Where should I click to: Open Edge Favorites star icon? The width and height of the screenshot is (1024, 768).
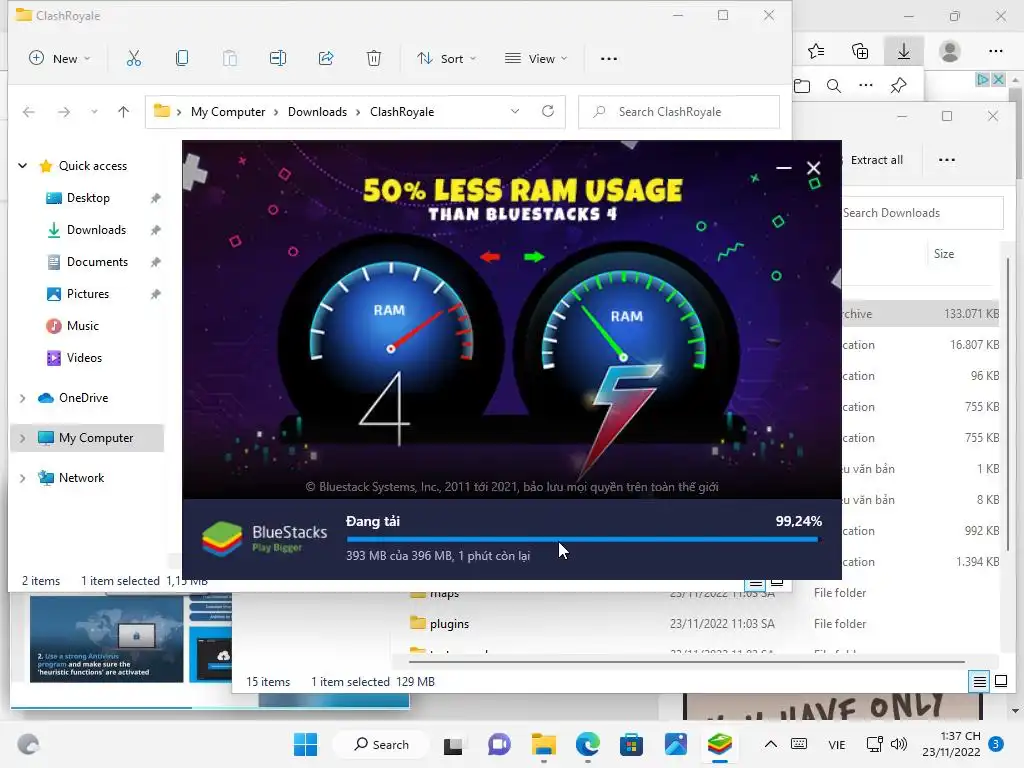(816, 51)
